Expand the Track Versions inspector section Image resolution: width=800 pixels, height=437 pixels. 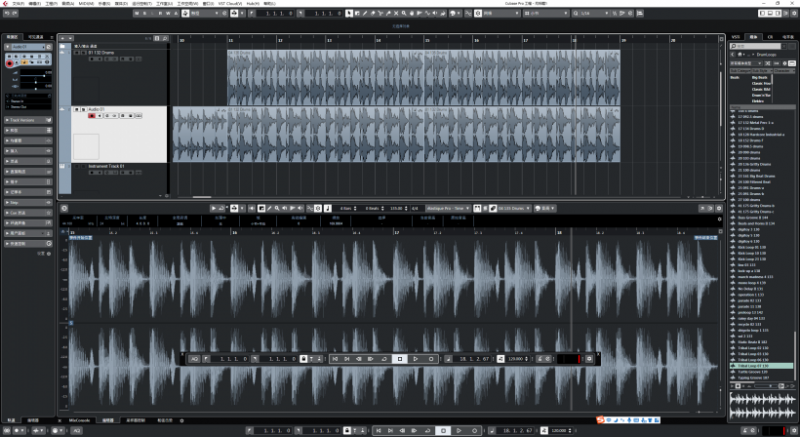(x=28, y=120)
